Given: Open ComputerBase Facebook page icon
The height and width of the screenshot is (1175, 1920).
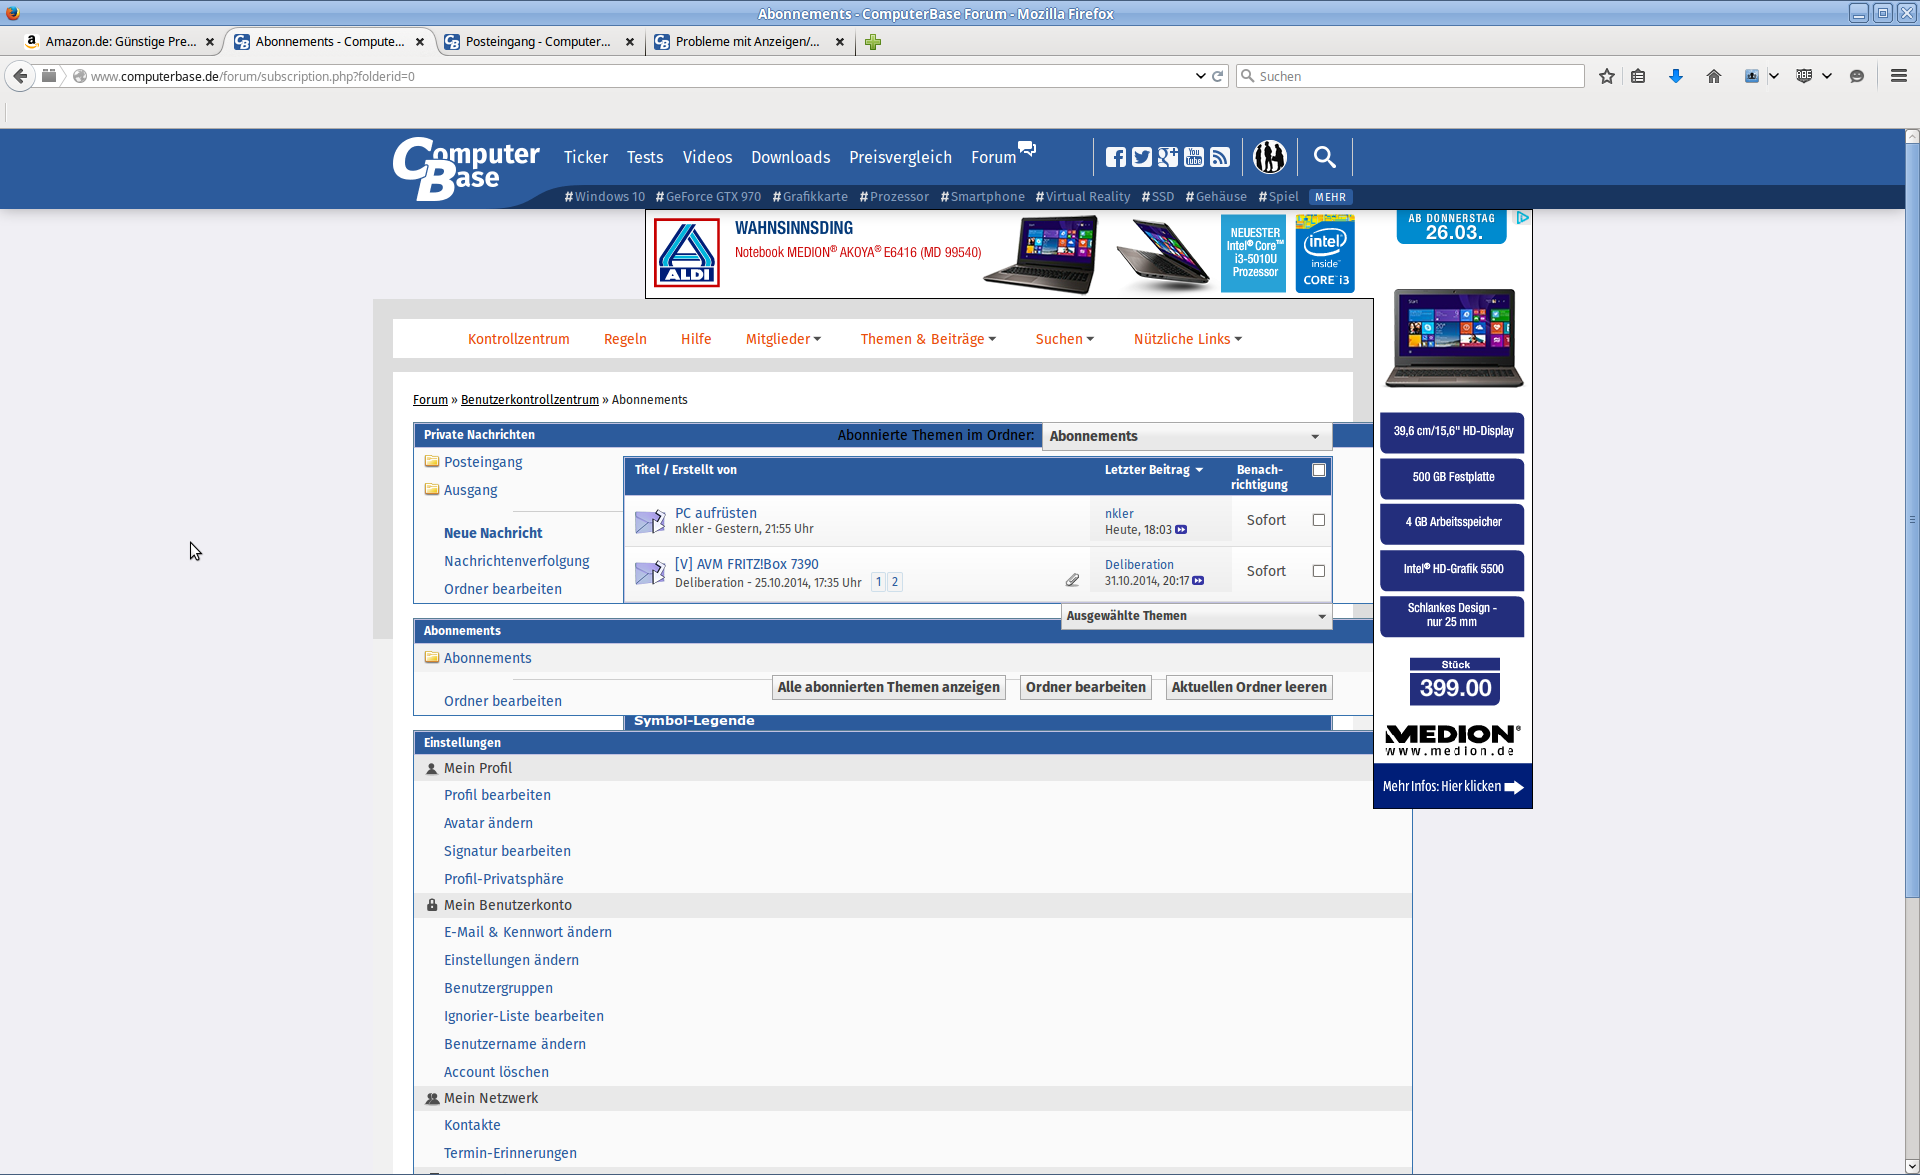Looking at the screenshot, I should (1115, 157).
